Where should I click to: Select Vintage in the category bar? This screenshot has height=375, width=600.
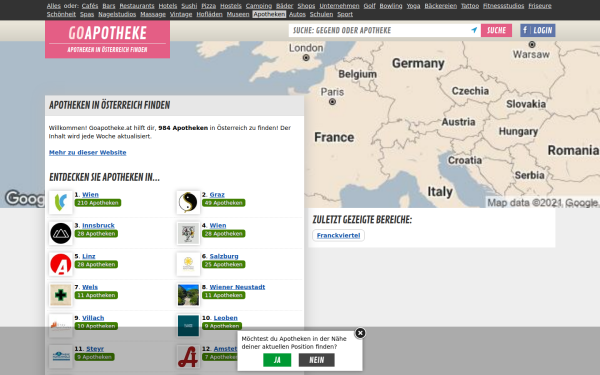tap(181, 14)
